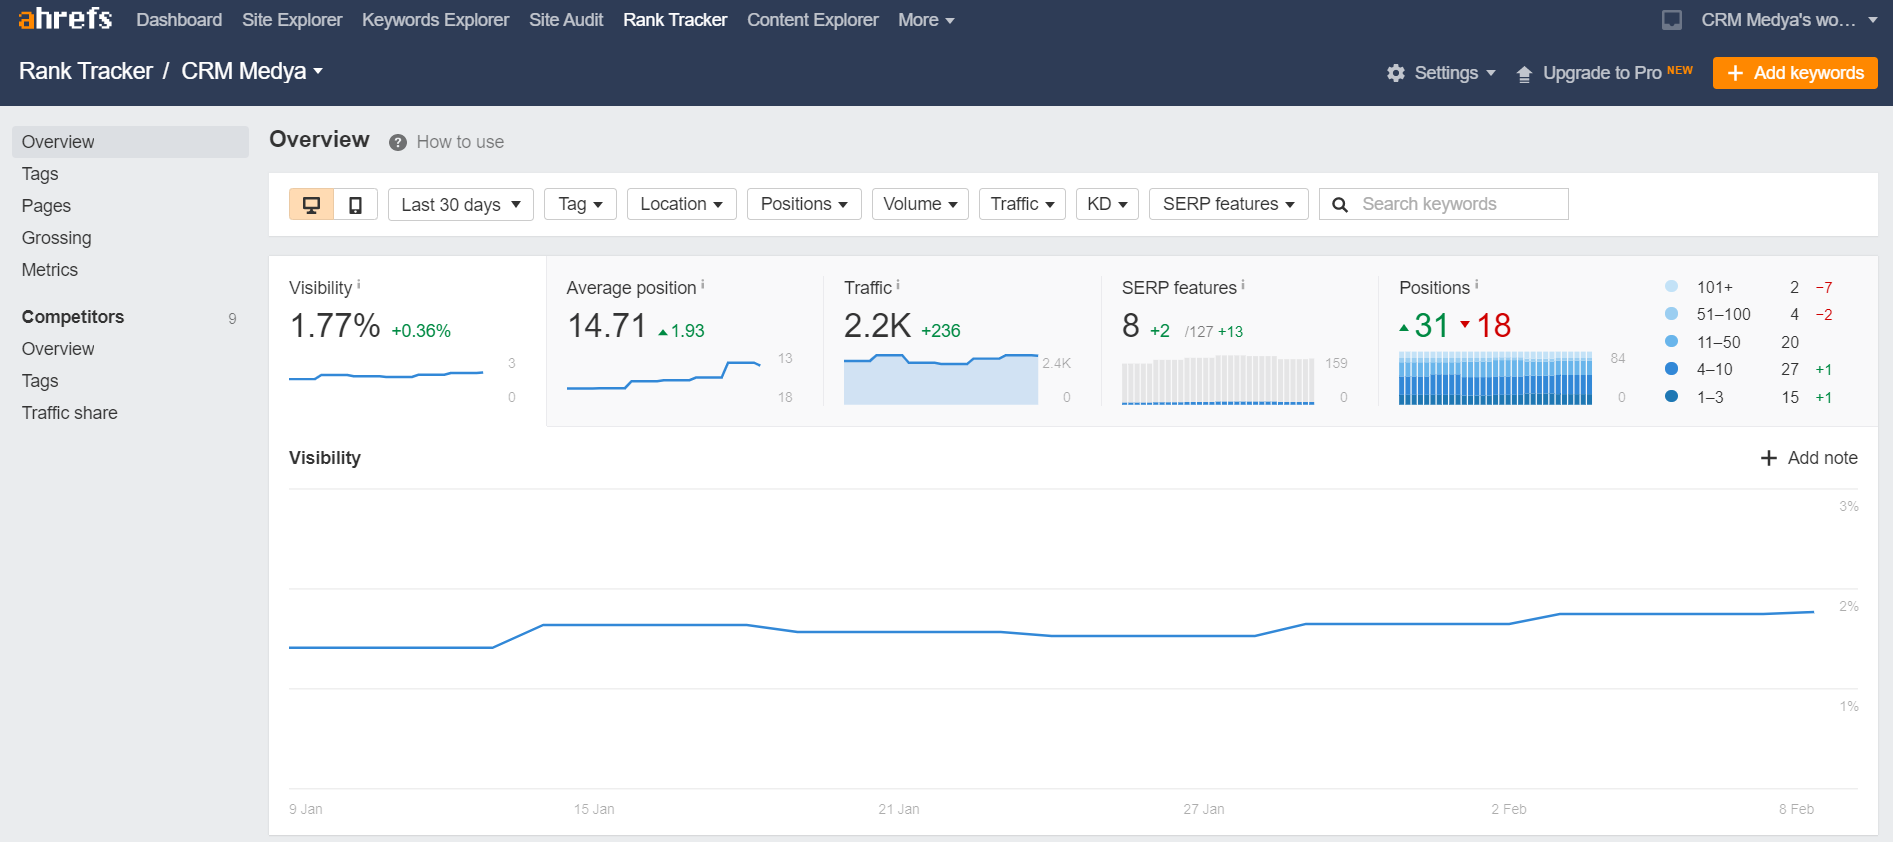The height and width of the screenshot is (842, 1893).
Task: Click the Add keywords button
Action: point(1794,73)
